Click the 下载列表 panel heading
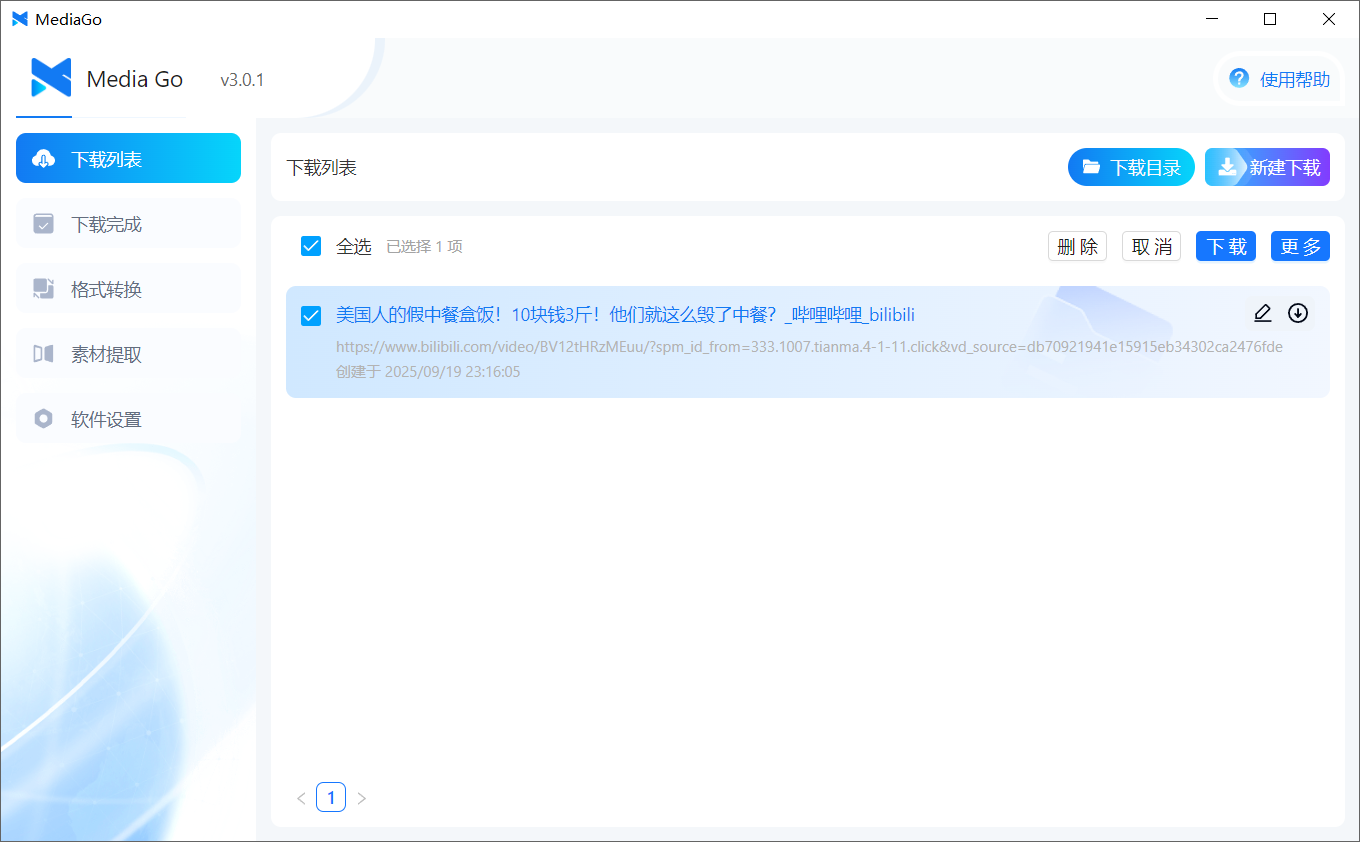The width and height of the screenshot is (1360, 842). (x=322, y=168)
